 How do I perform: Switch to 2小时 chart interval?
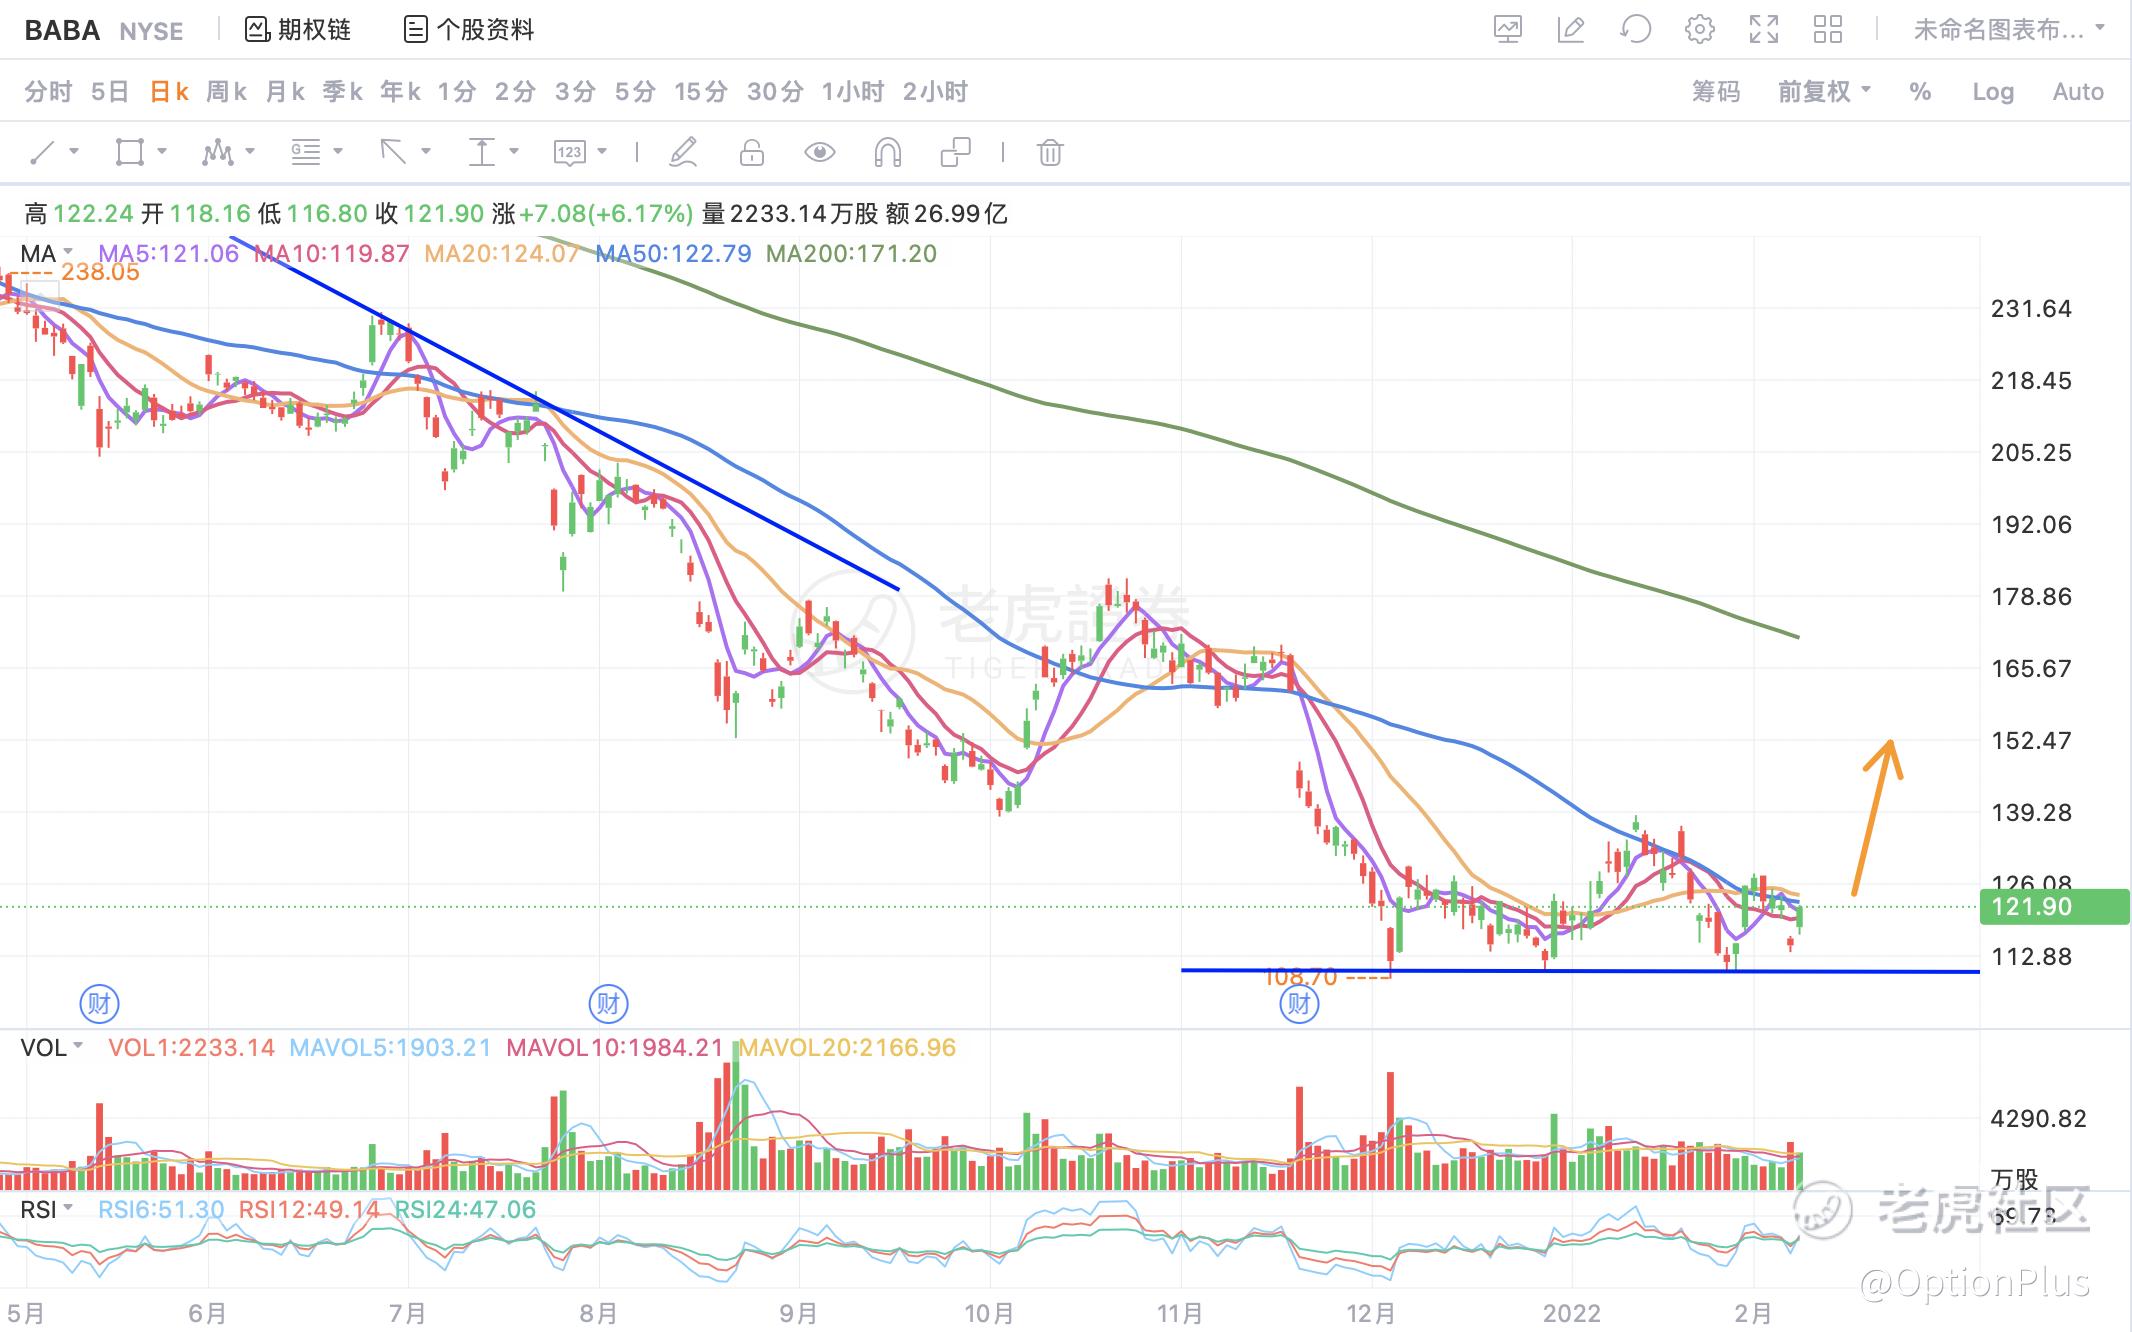click(936, 92)
